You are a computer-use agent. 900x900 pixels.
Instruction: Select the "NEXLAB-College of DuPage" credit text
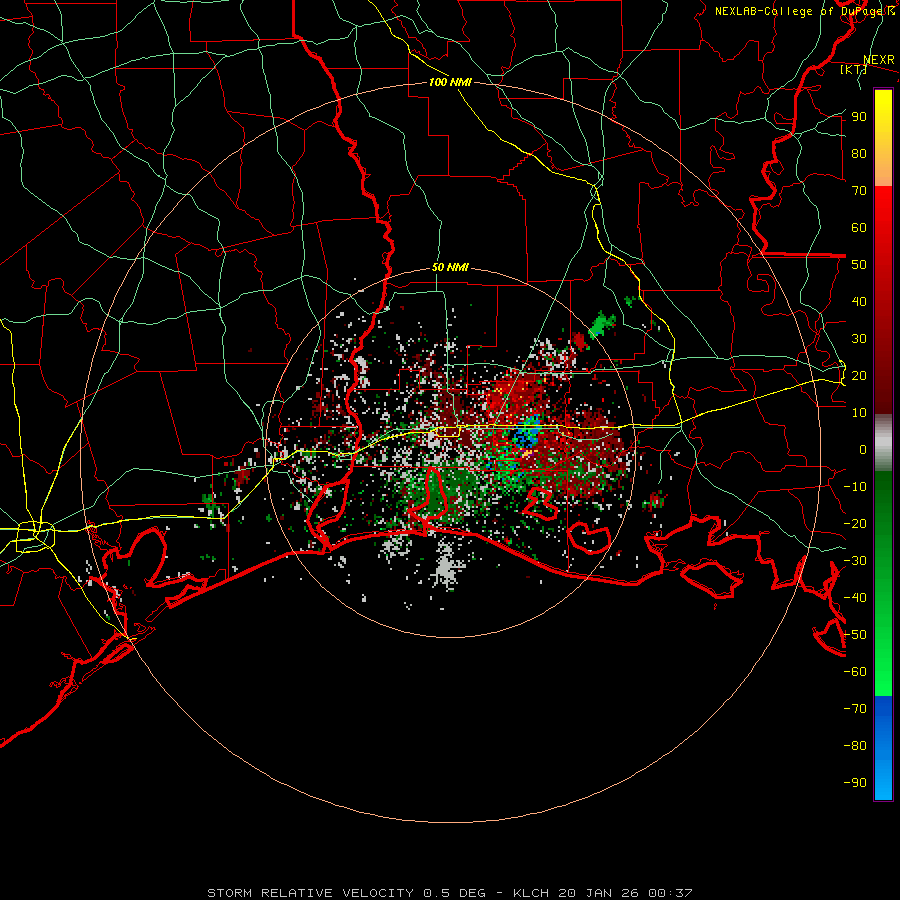[800, 11]
